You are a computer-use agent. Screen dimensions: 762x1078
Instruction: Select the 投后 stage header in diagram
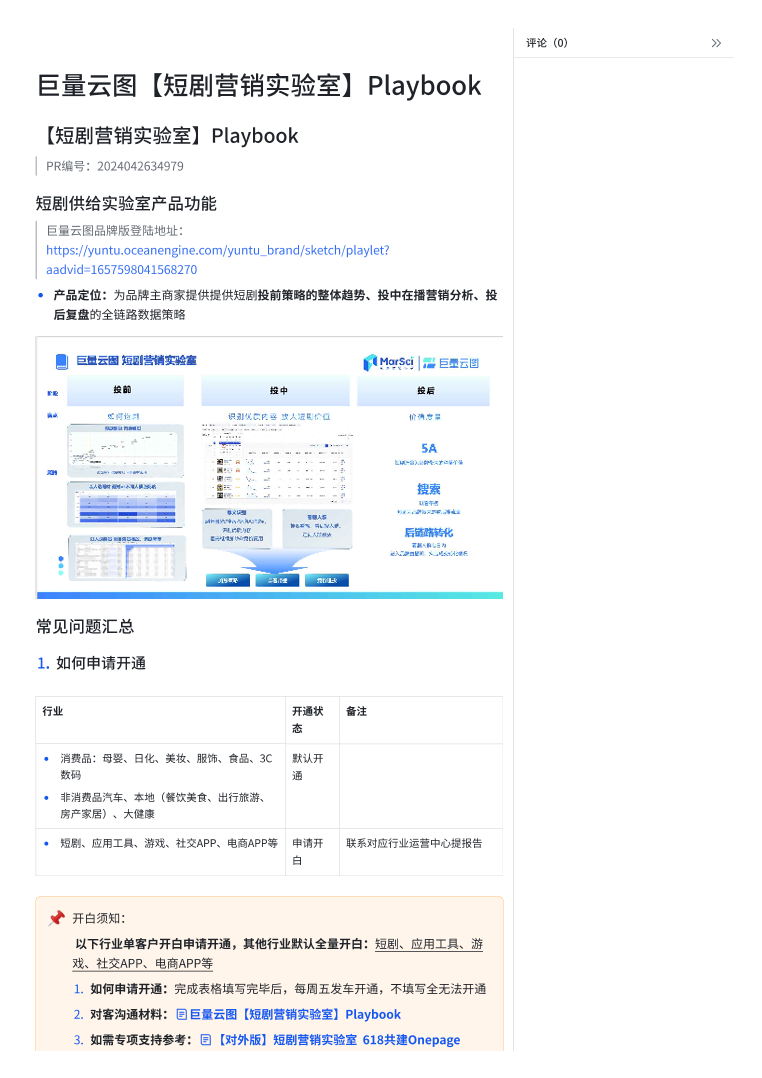click(x=426, y=390)
